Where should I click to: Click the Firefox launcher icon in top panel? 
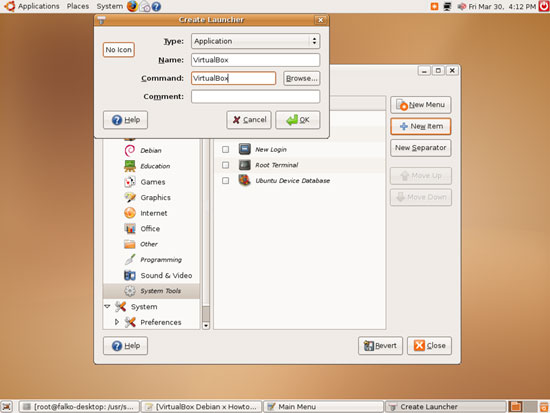(x=132, y=6)
